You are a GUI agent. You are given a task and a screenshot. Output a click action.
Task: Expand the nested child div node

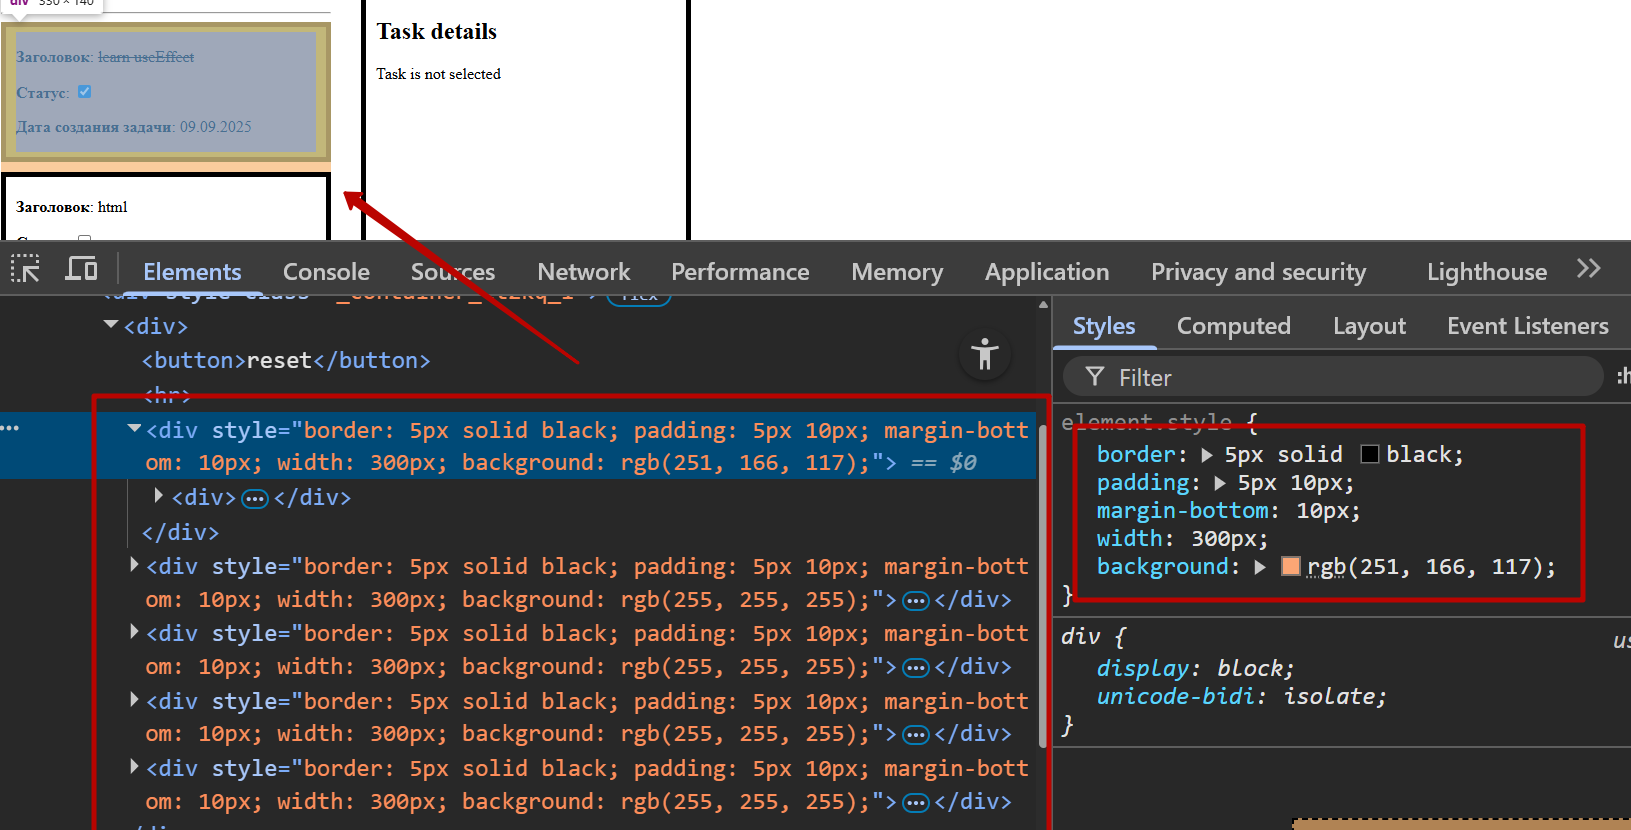coord(159,496)
